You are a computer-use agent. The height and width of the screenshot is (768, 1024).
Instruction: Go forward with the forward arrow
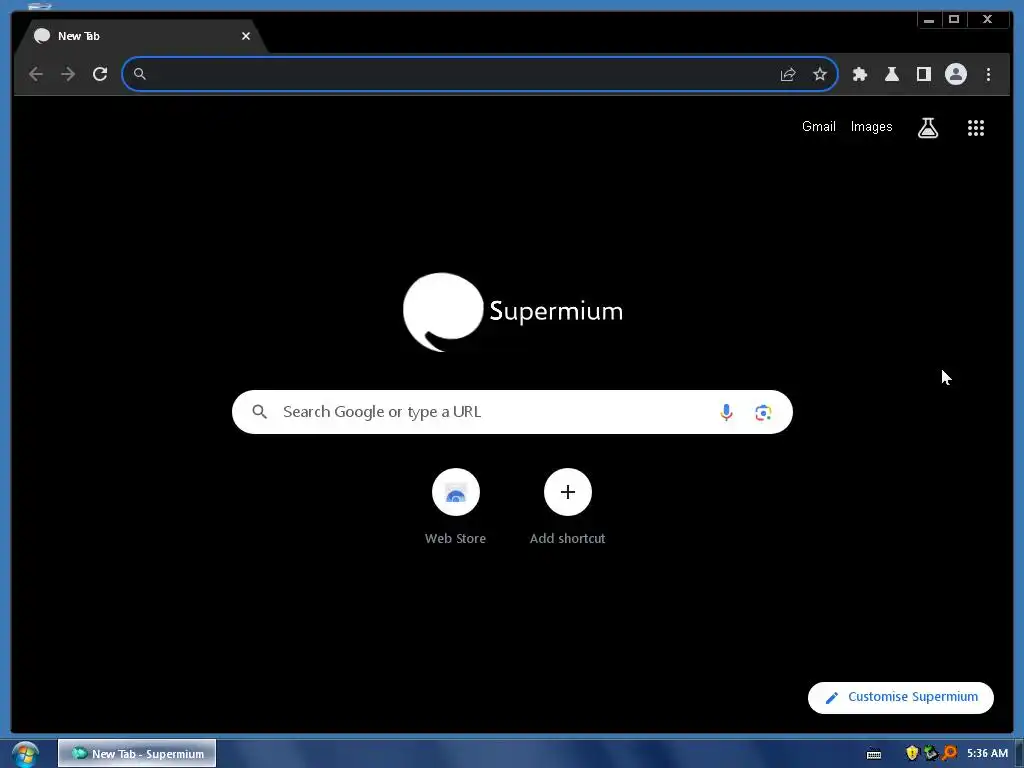pyautogui.click(x=68, y=74)
